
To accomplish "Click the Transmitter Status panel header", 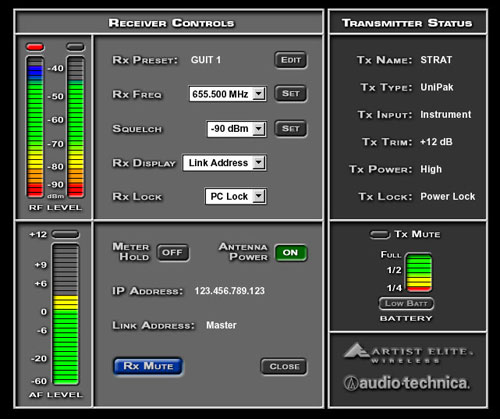I will pyautogui.click(x=408, y=23).
